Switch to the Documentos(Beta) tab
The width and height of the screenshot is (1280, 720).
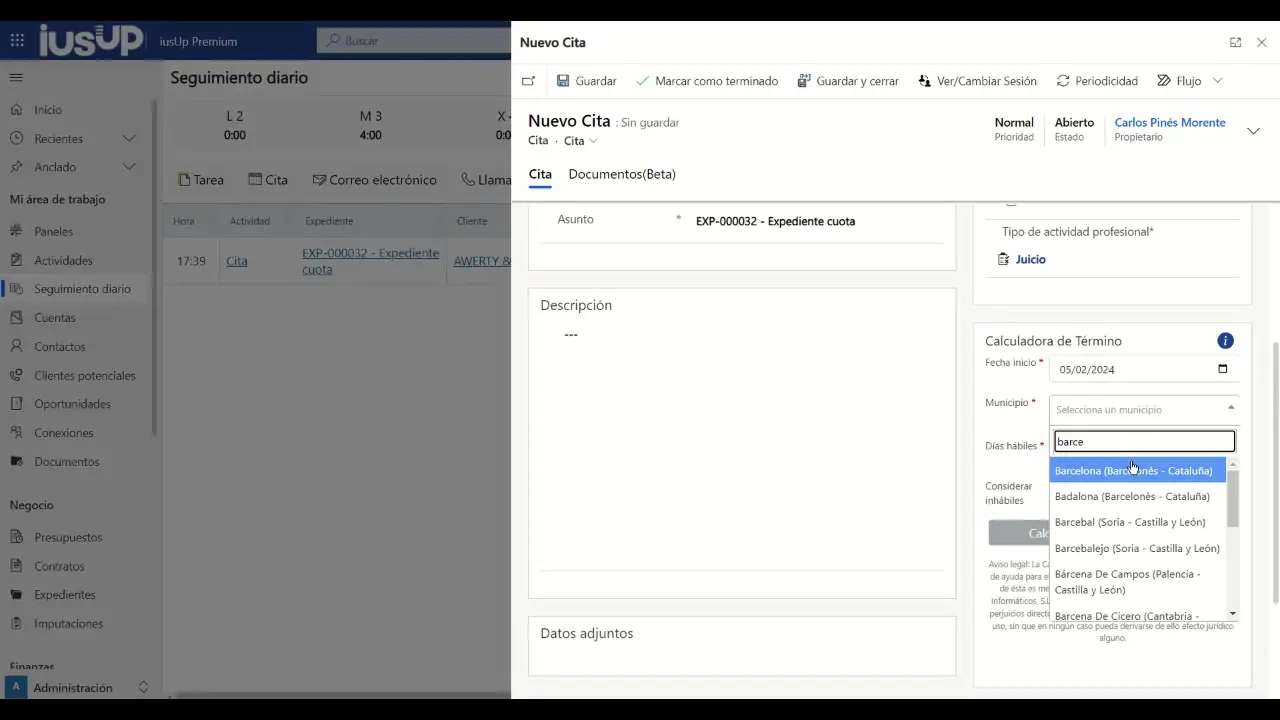click(x=622, y=174)
